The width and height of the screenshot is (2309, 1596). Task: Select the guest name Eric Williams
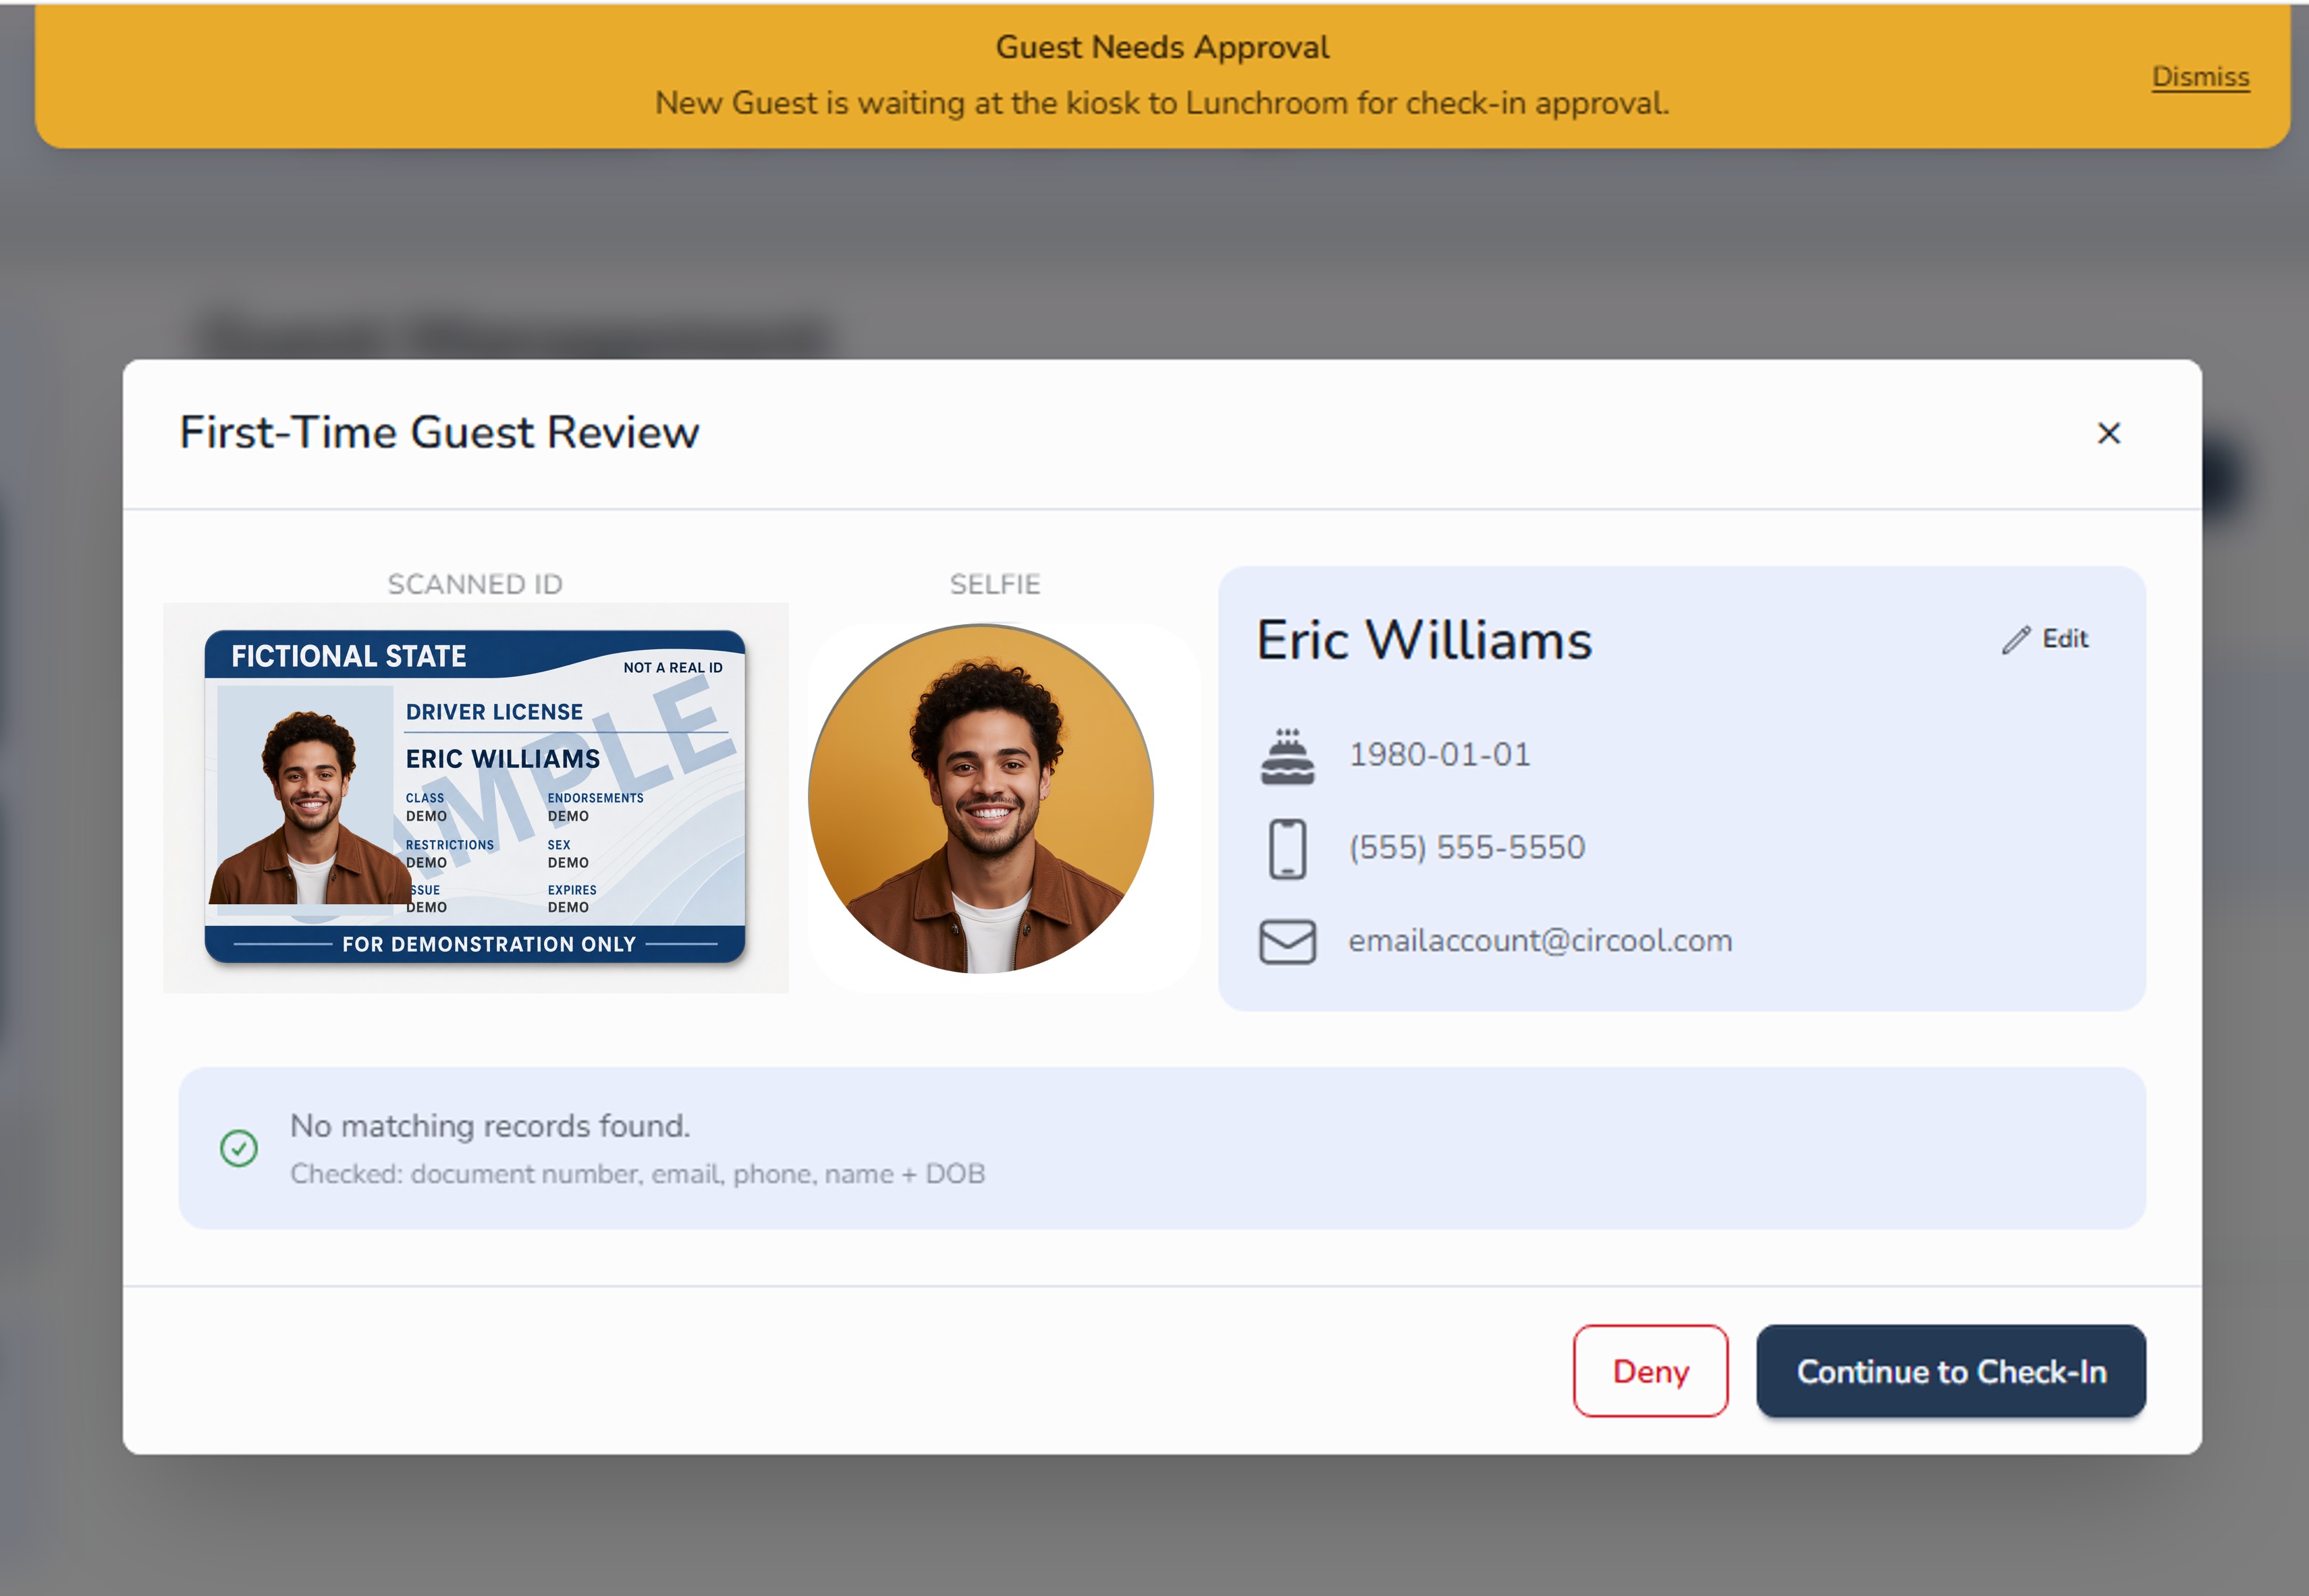[1424, 640]
